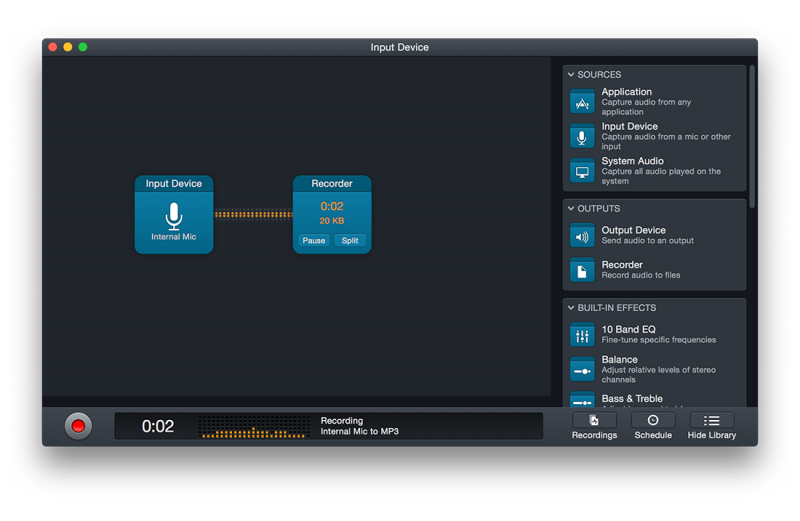Choose the Output Device speaker icon
The width and height of the screenshot is (800, 521).
(582, 236)
